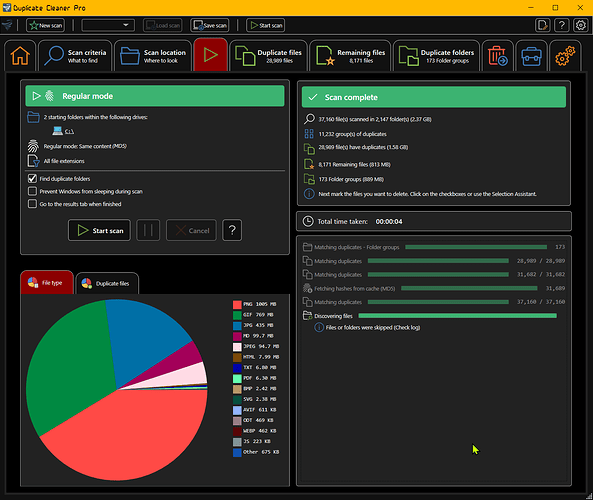Open the File removal trash icon tab

[498, 56]
